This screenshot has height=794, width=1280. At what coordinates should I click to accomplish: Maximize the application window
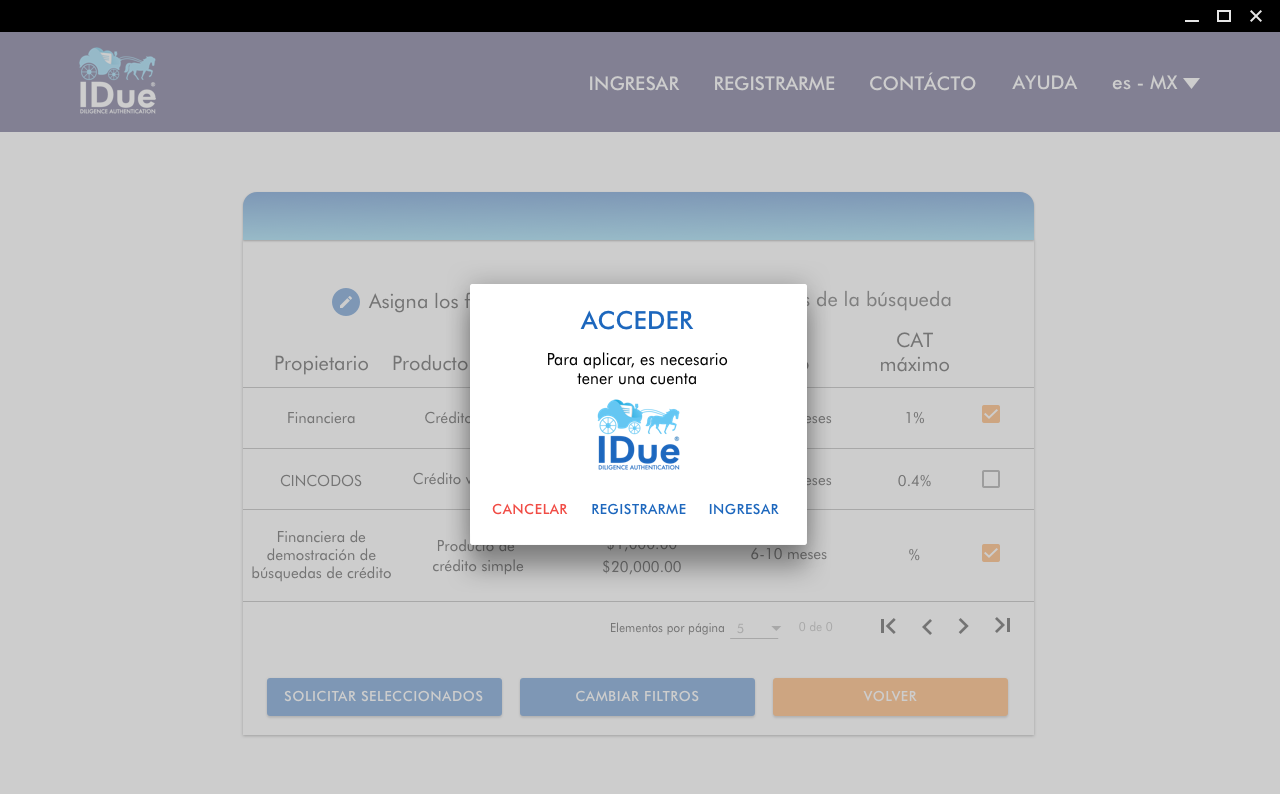[1223, 16]
